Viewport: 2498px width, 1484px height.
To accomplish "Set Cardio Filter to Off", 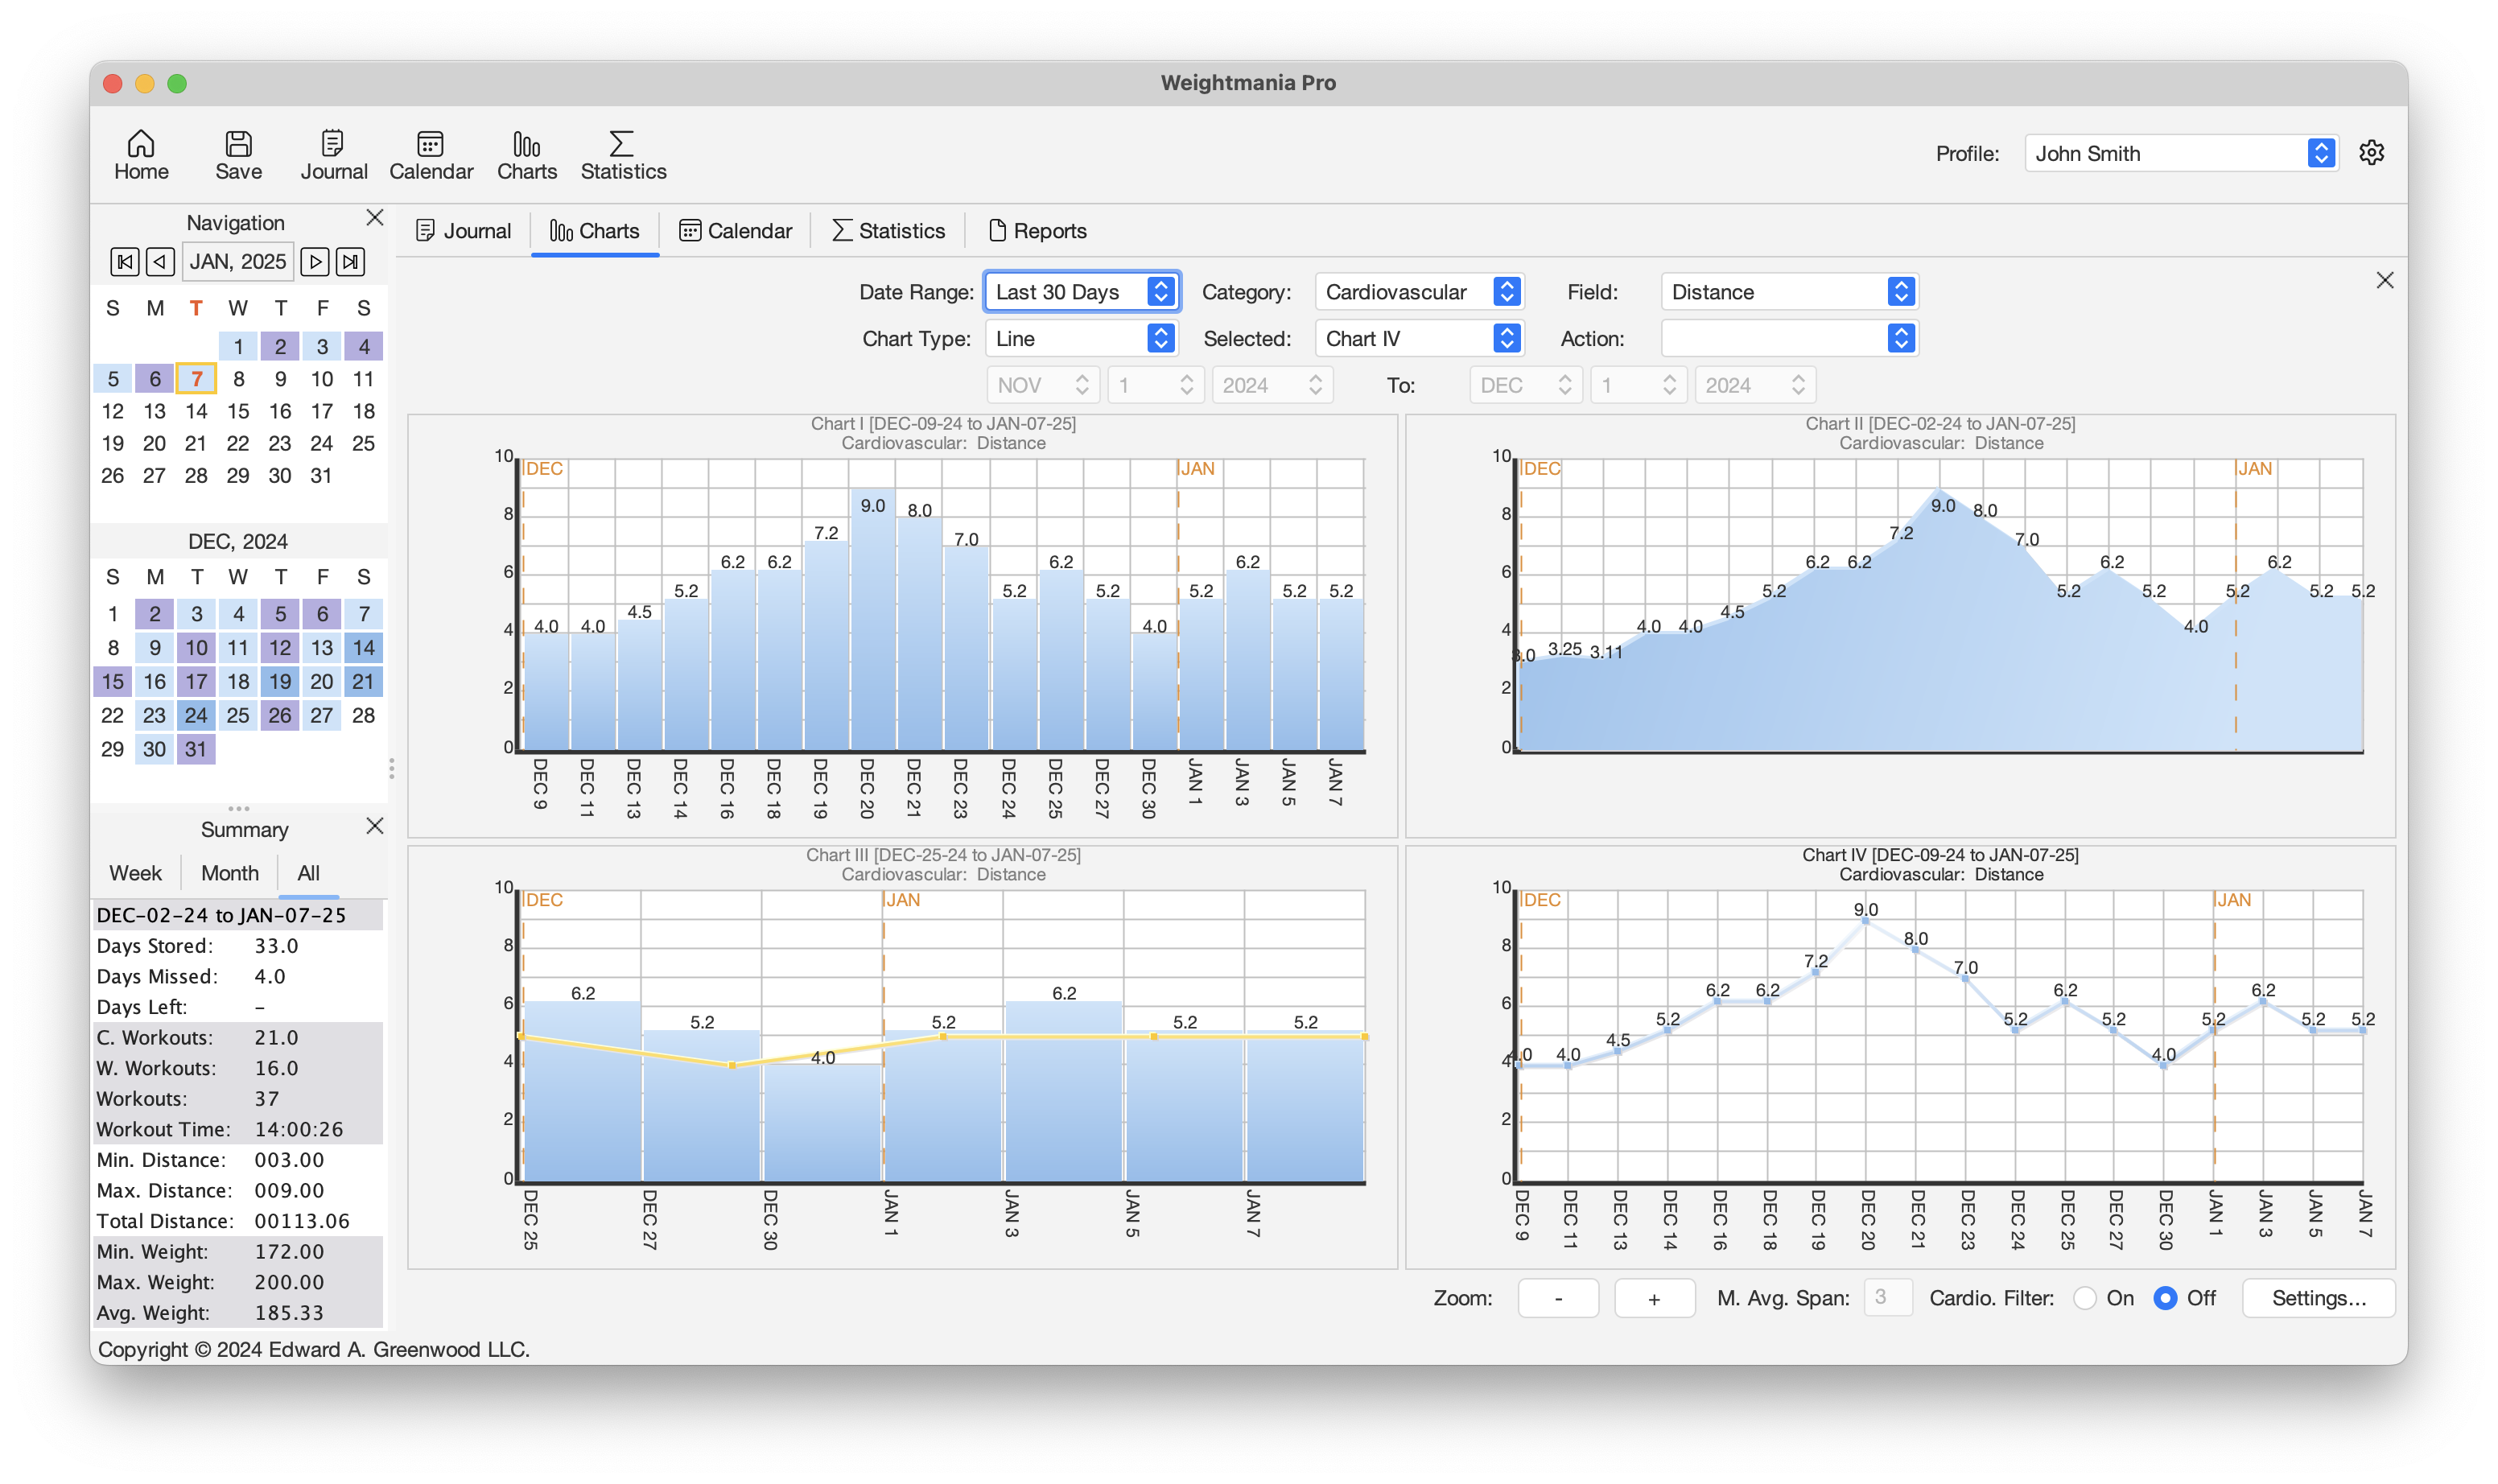I will [2165, 1298].
